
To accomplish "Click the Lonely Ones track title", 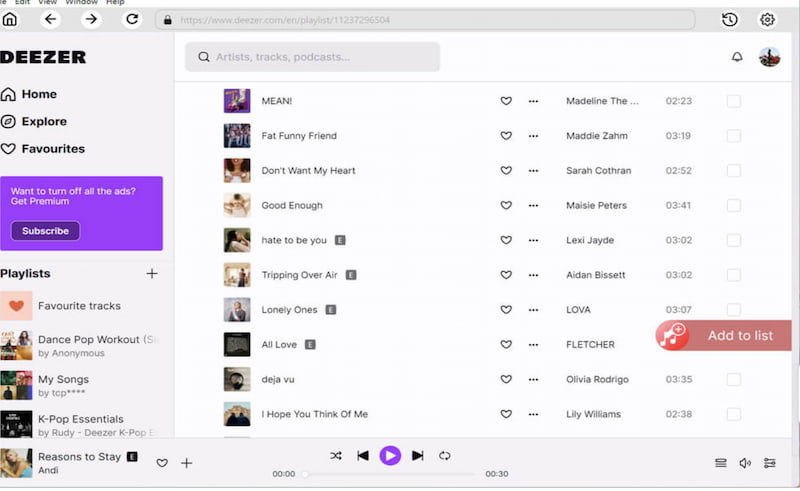I will 289,310.
